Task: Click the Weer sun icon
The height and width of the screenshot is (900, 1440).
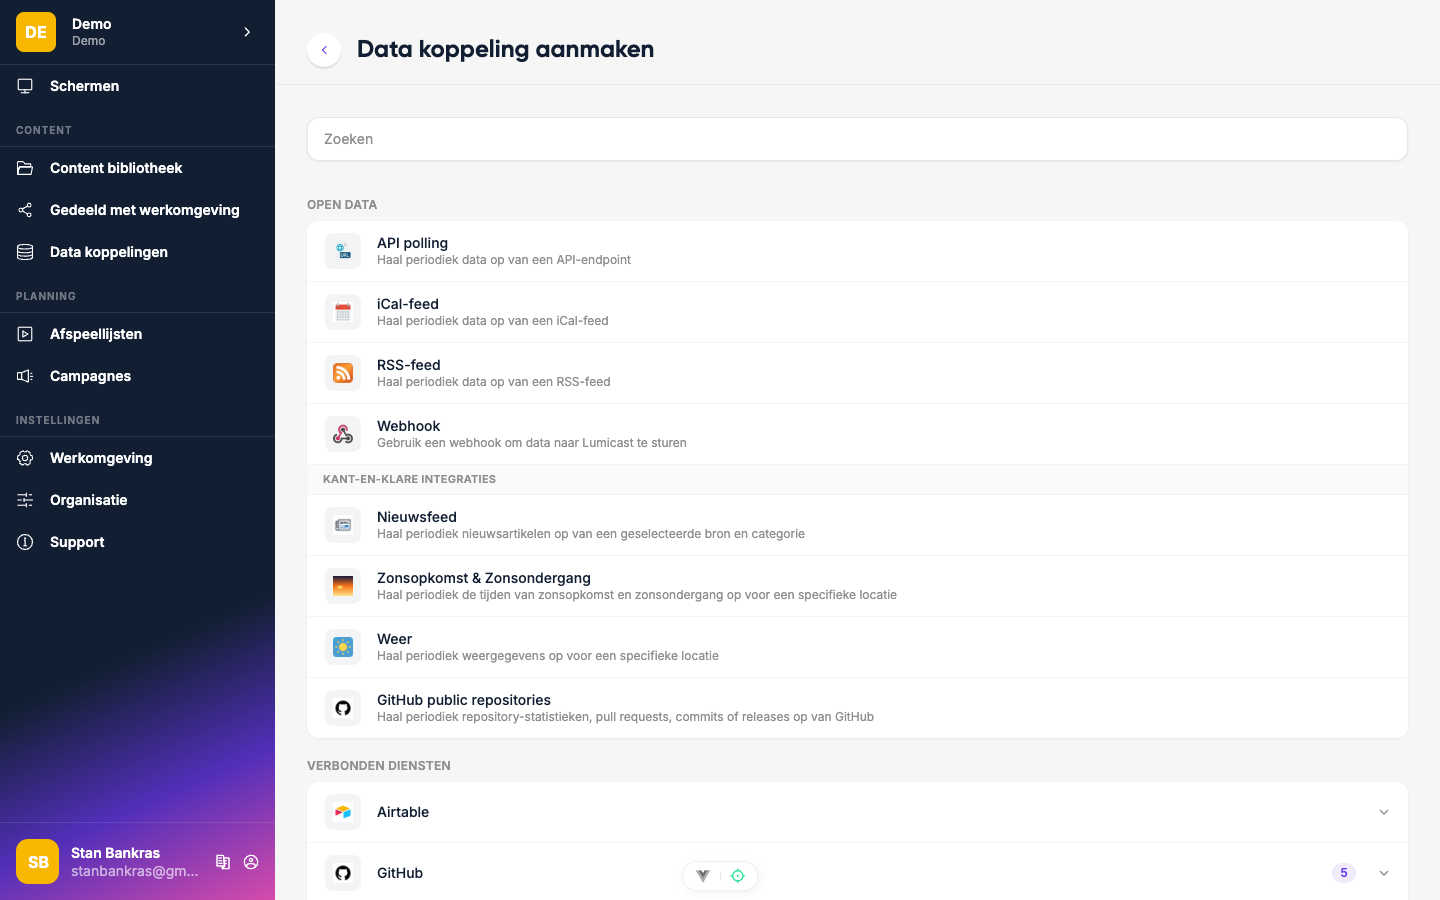Action: 343,647
